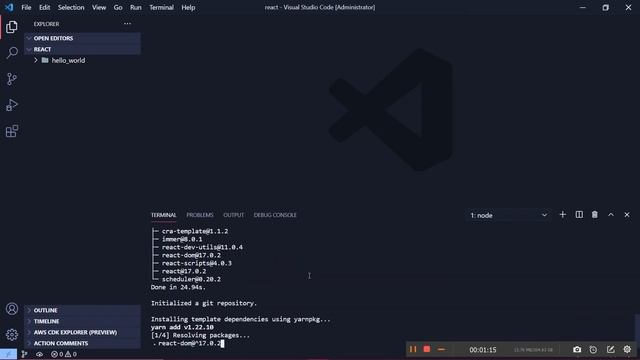
Task: Click the git branch icon in status bar
Action: (x=24, y=354)
